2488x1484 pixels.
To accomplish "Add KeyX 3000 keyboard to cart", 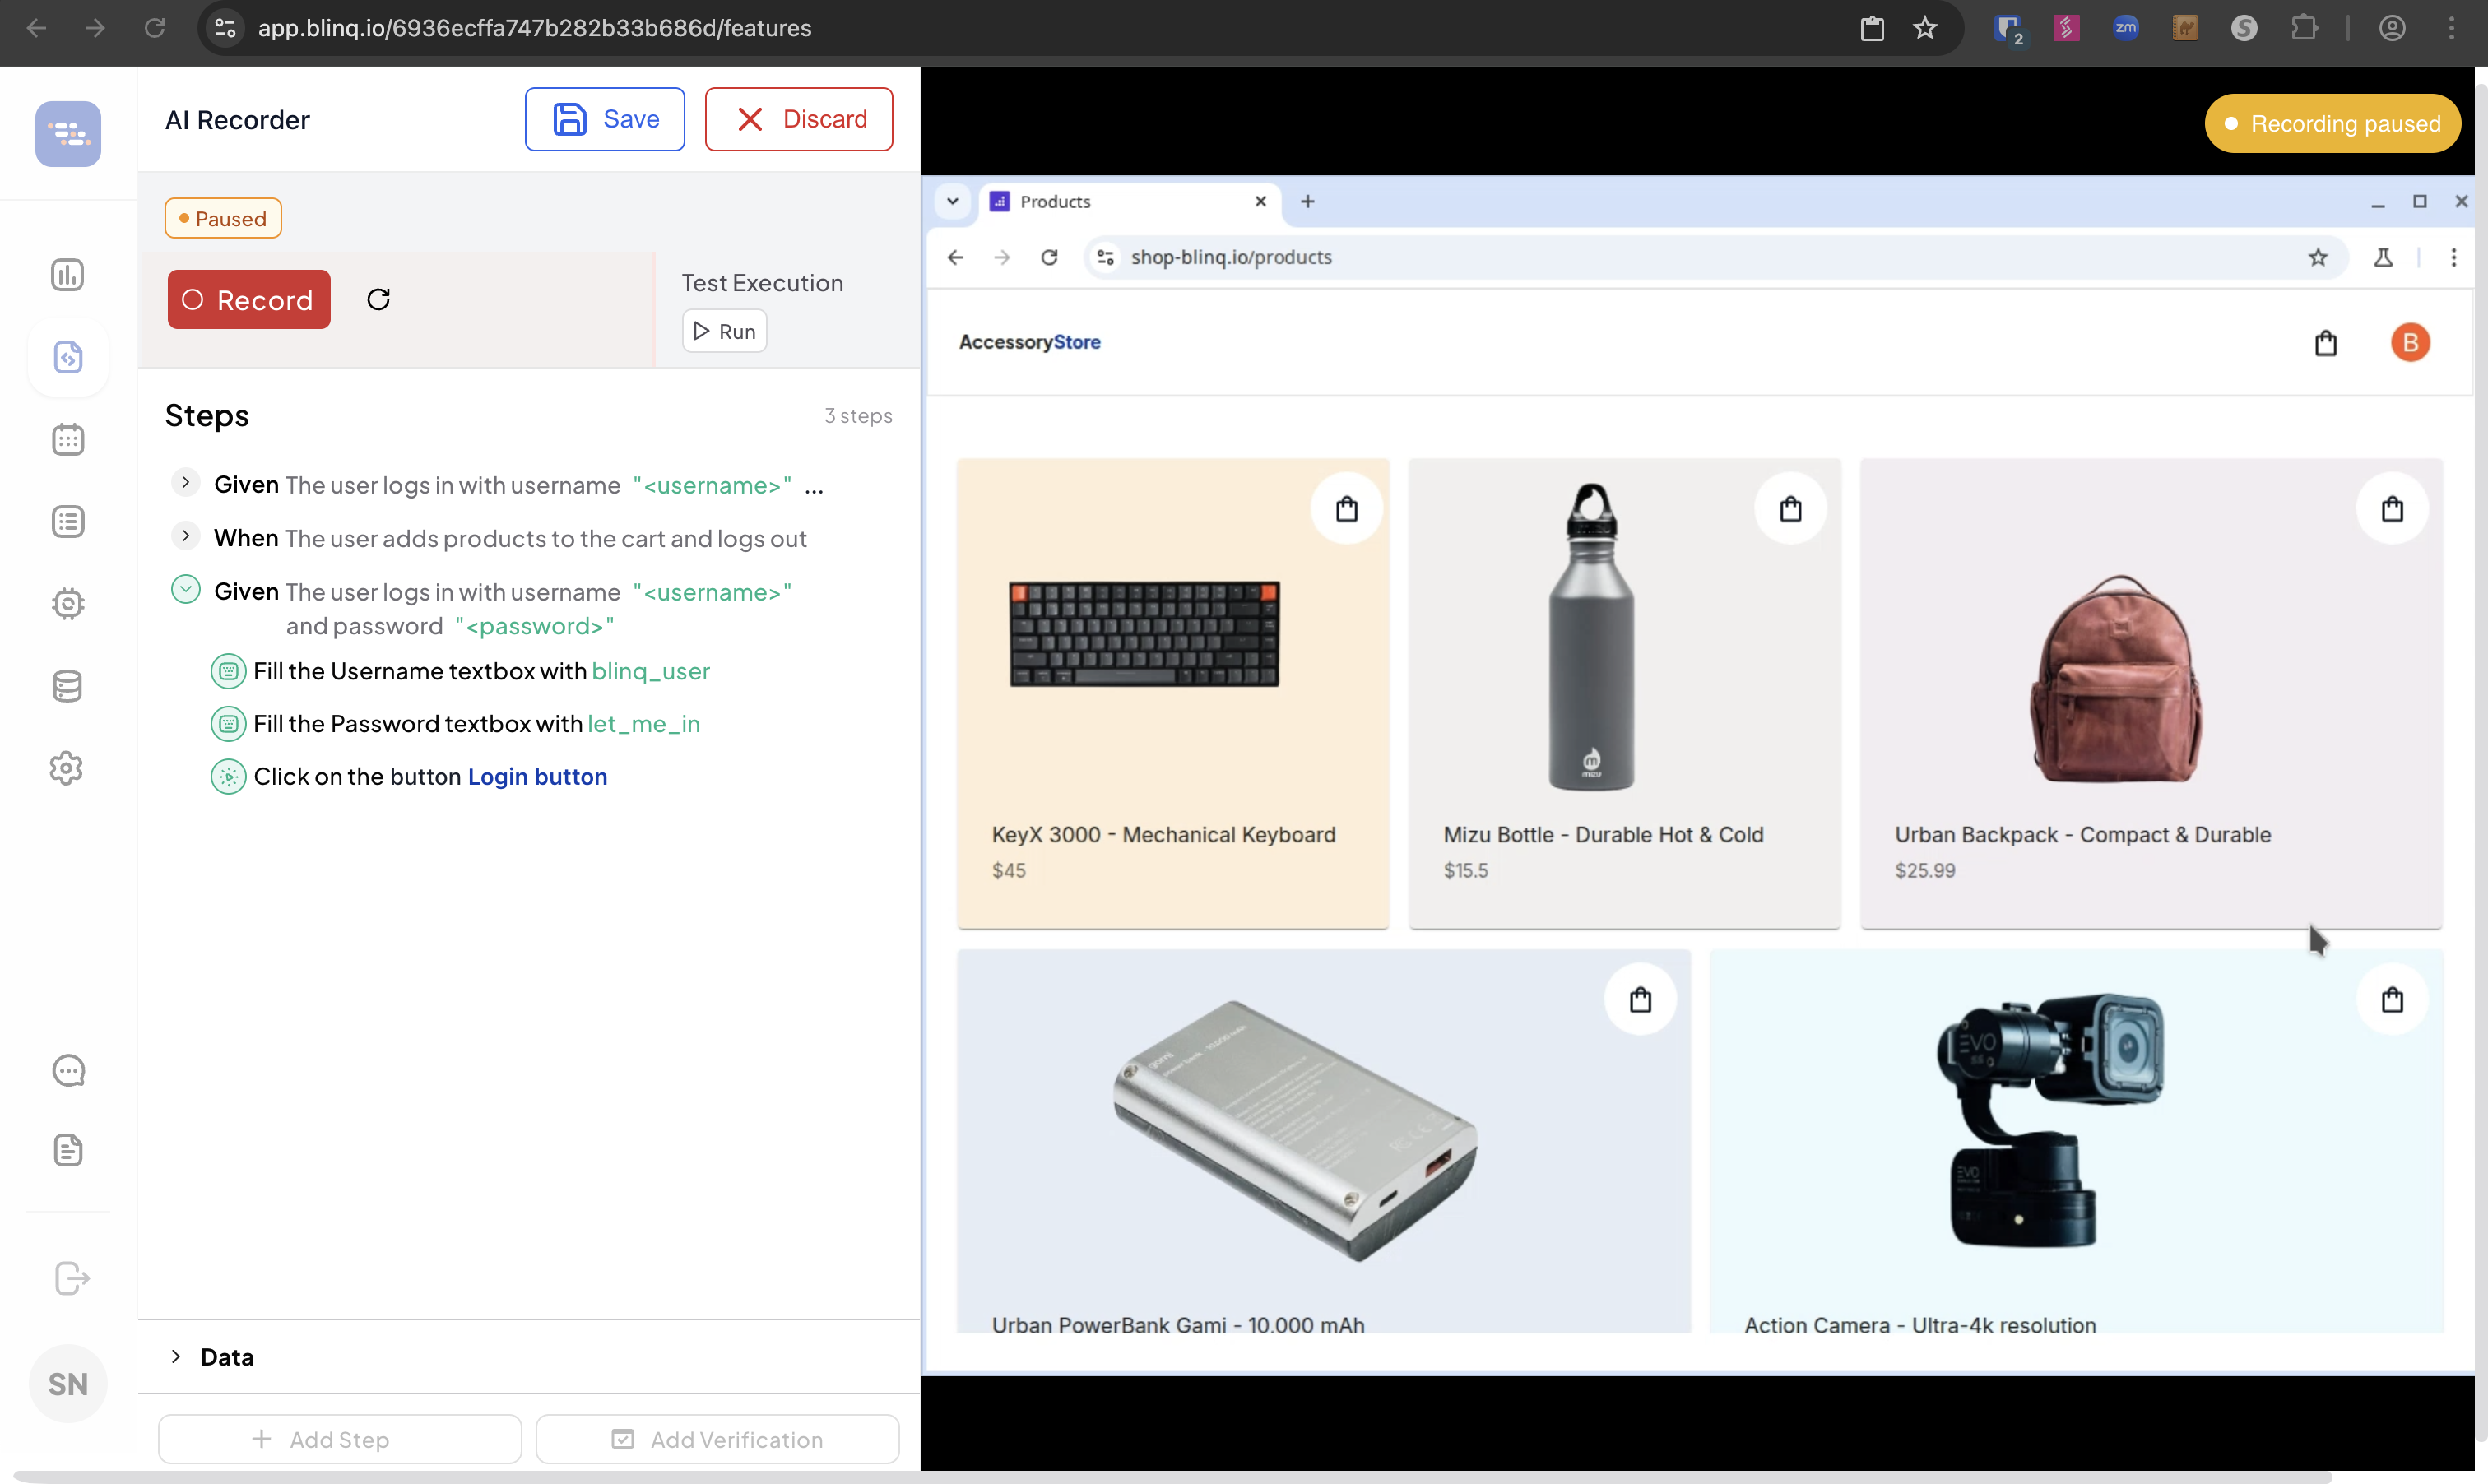I will point(1346,509).
